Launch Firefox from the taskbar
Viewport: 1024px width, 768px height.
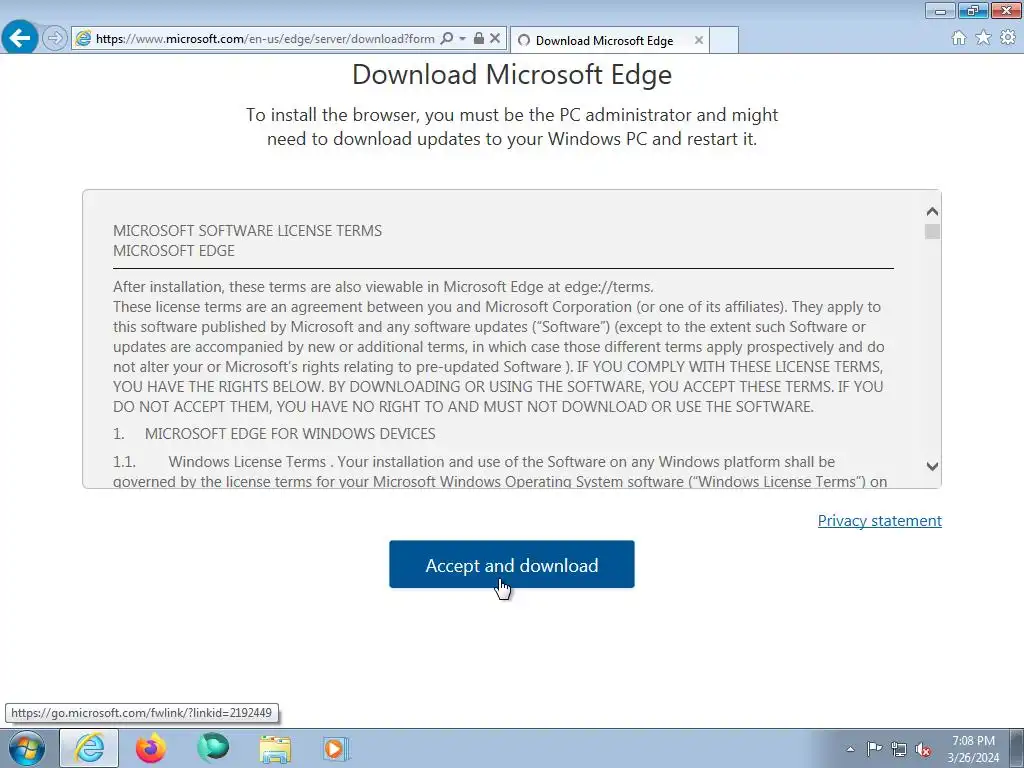tap(151, 748)
